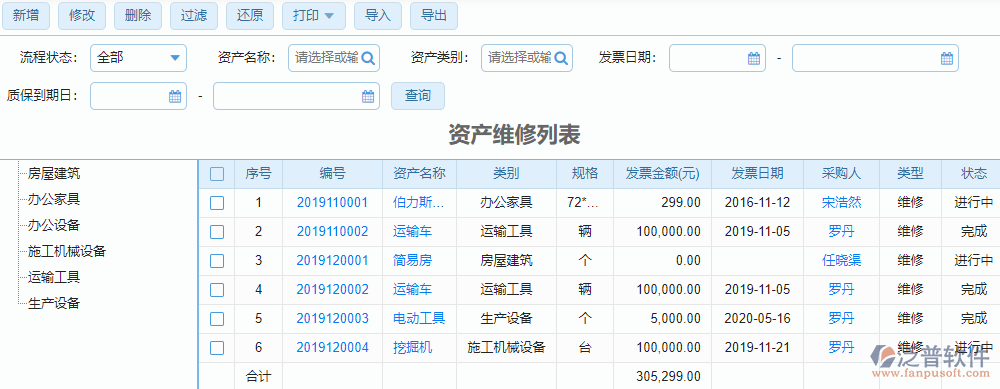
Task: Open purchaser link 任晓渠
Action: [x=841, y=260]
